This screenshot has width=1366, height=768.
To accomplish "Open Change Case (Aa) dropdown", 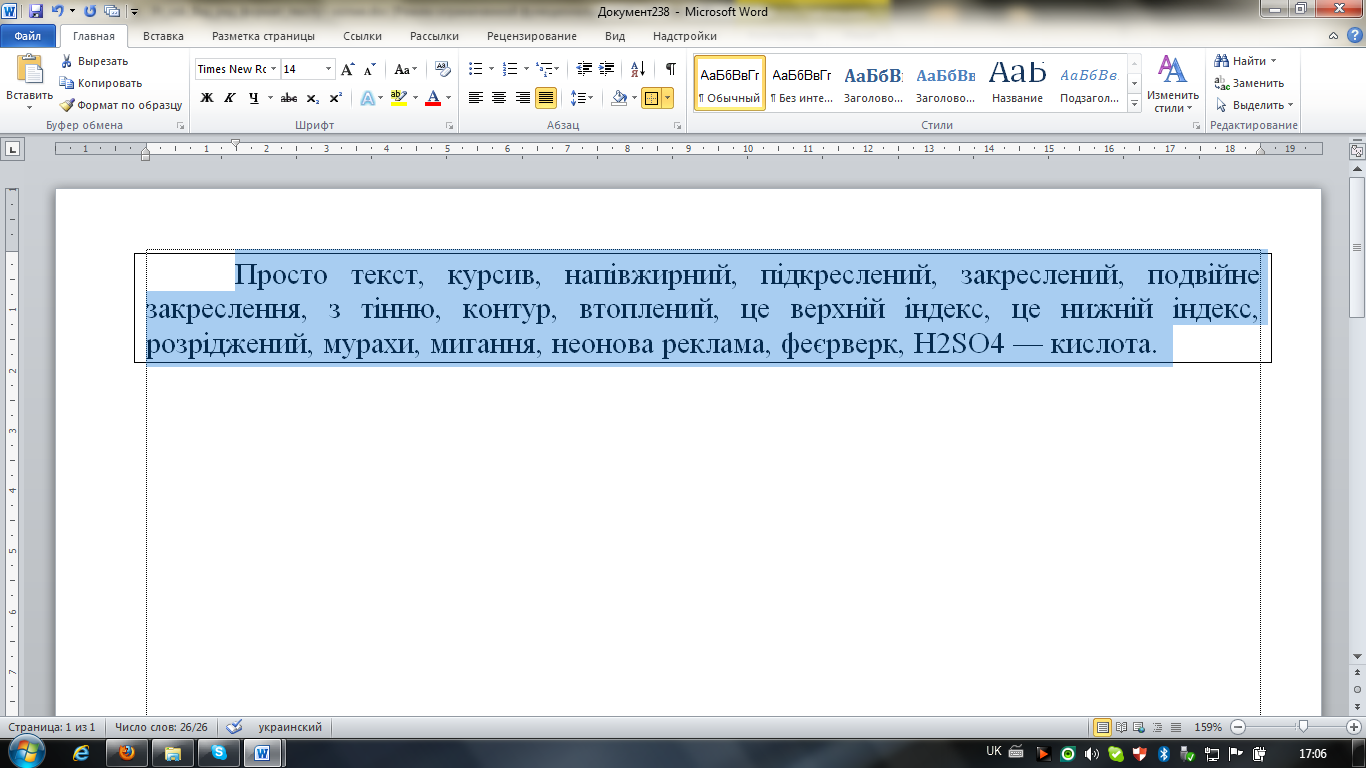I will point(406,69).
